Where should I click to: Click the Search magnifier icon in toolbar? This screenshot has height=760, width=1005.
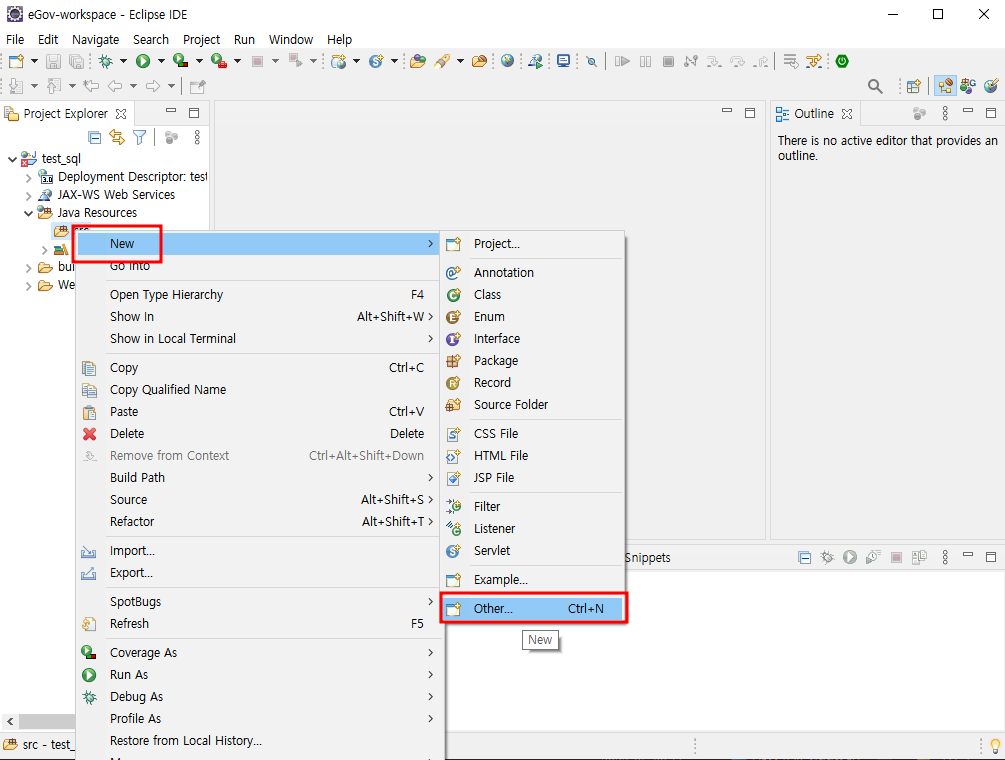coord(875,86)
